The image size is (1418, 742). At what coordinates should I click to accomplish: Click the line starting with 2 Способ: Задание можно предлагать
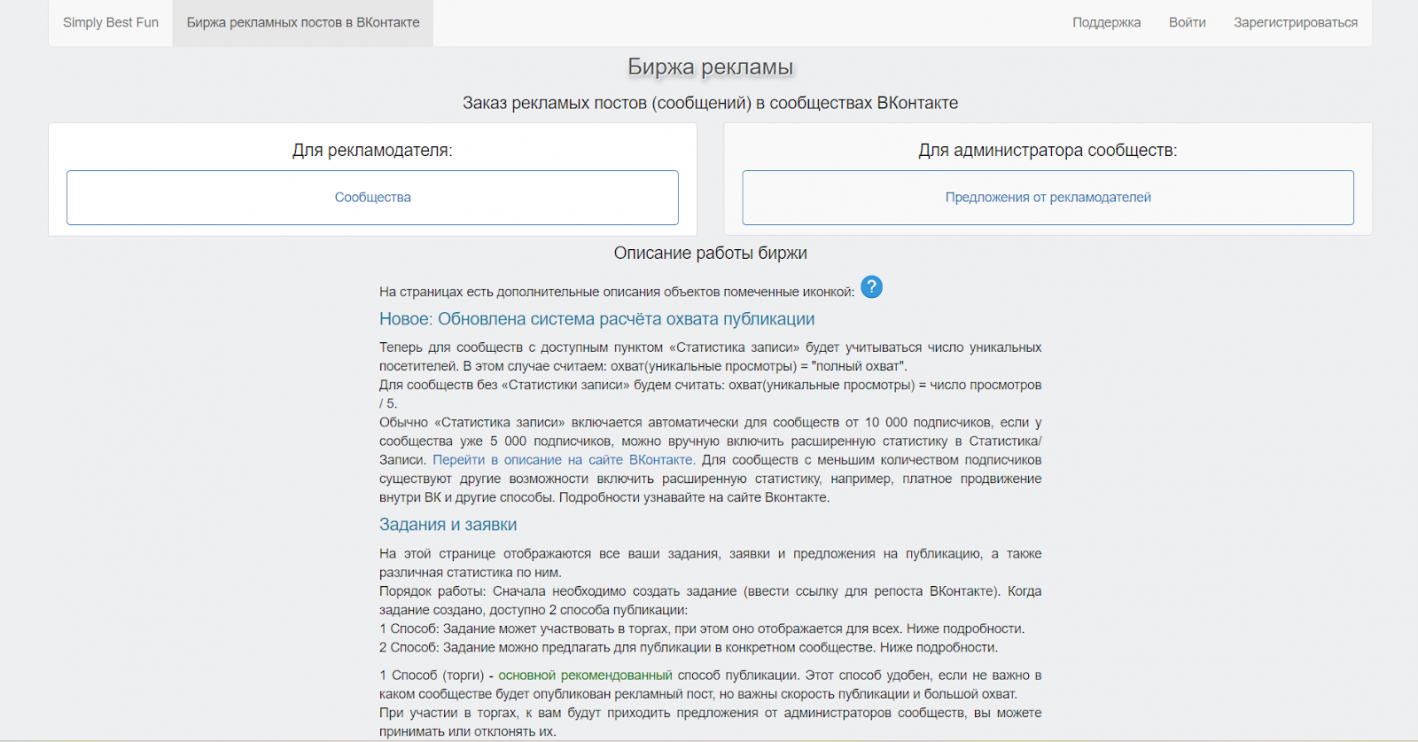(x=688, y=647)
